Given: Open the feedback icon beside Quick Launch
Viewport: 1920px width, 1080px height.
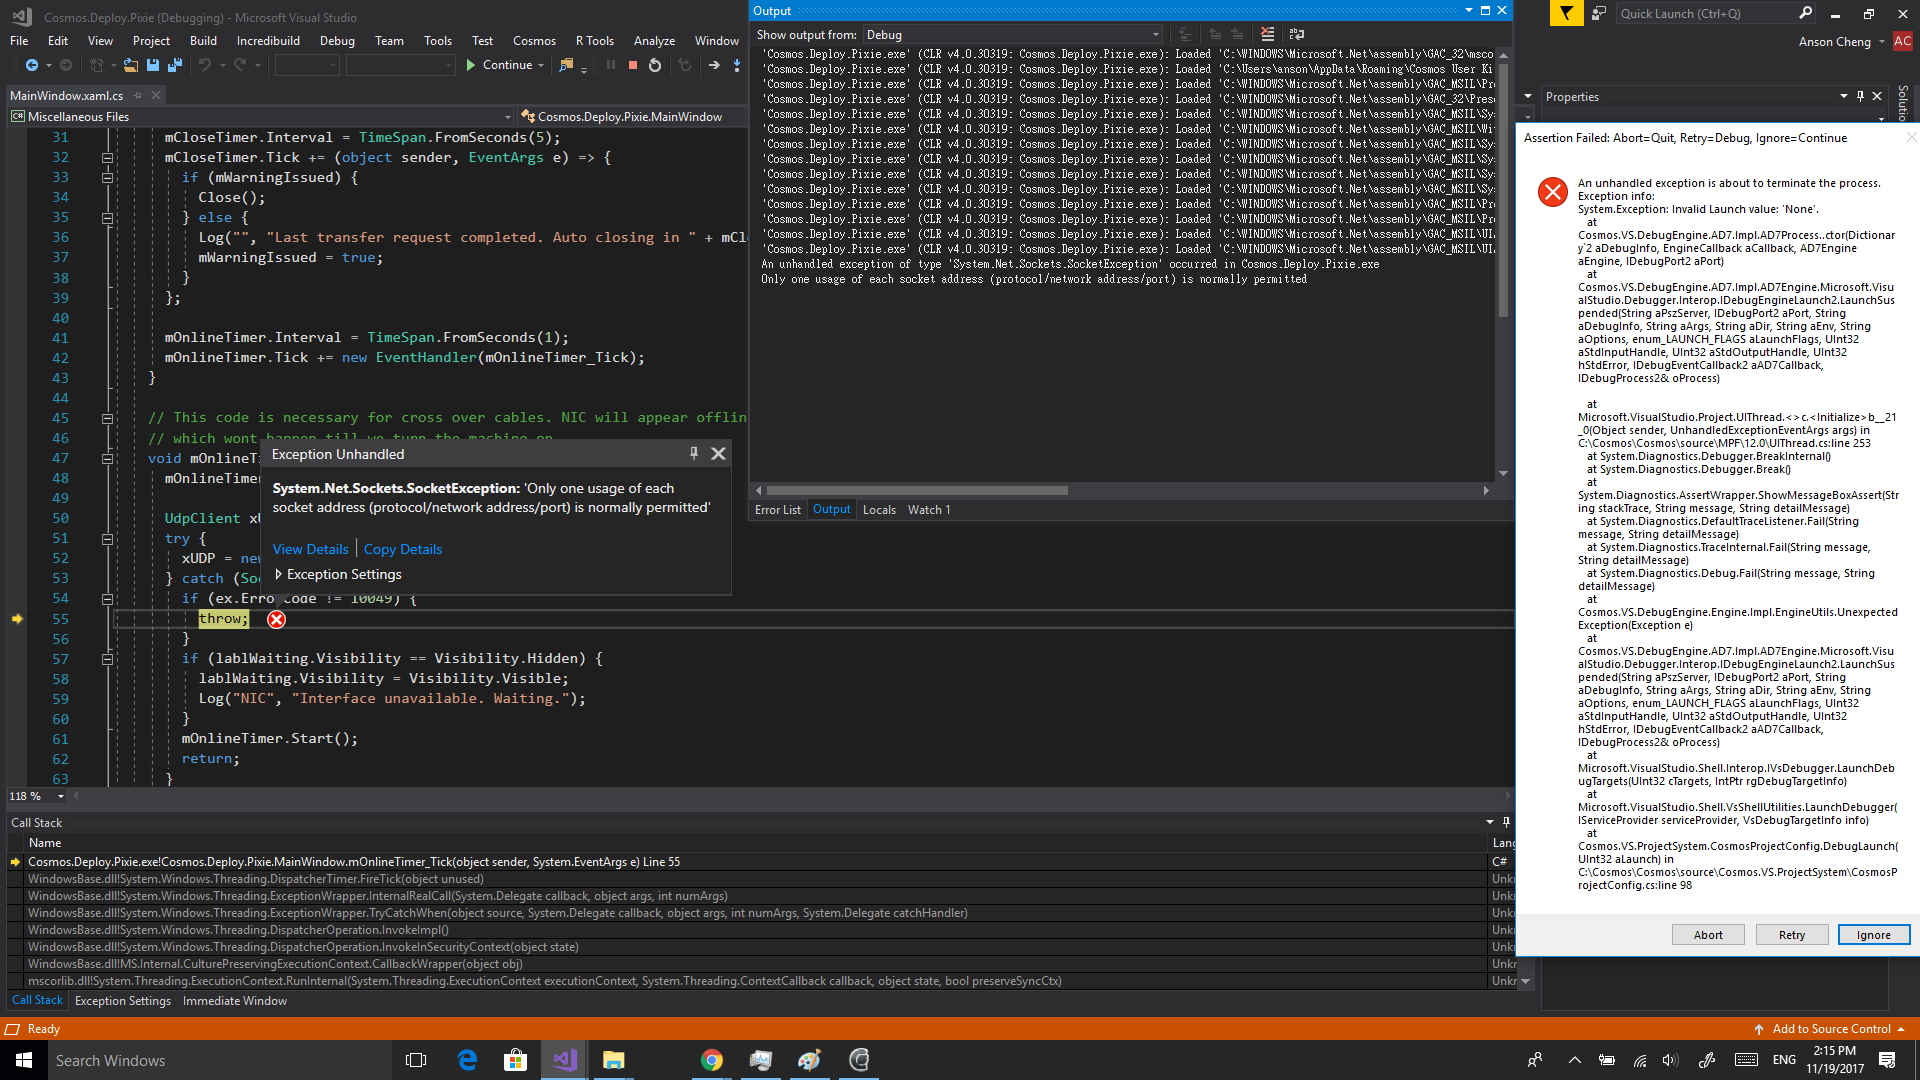Looking at the screenshot, I should (x=1598, y=13).
